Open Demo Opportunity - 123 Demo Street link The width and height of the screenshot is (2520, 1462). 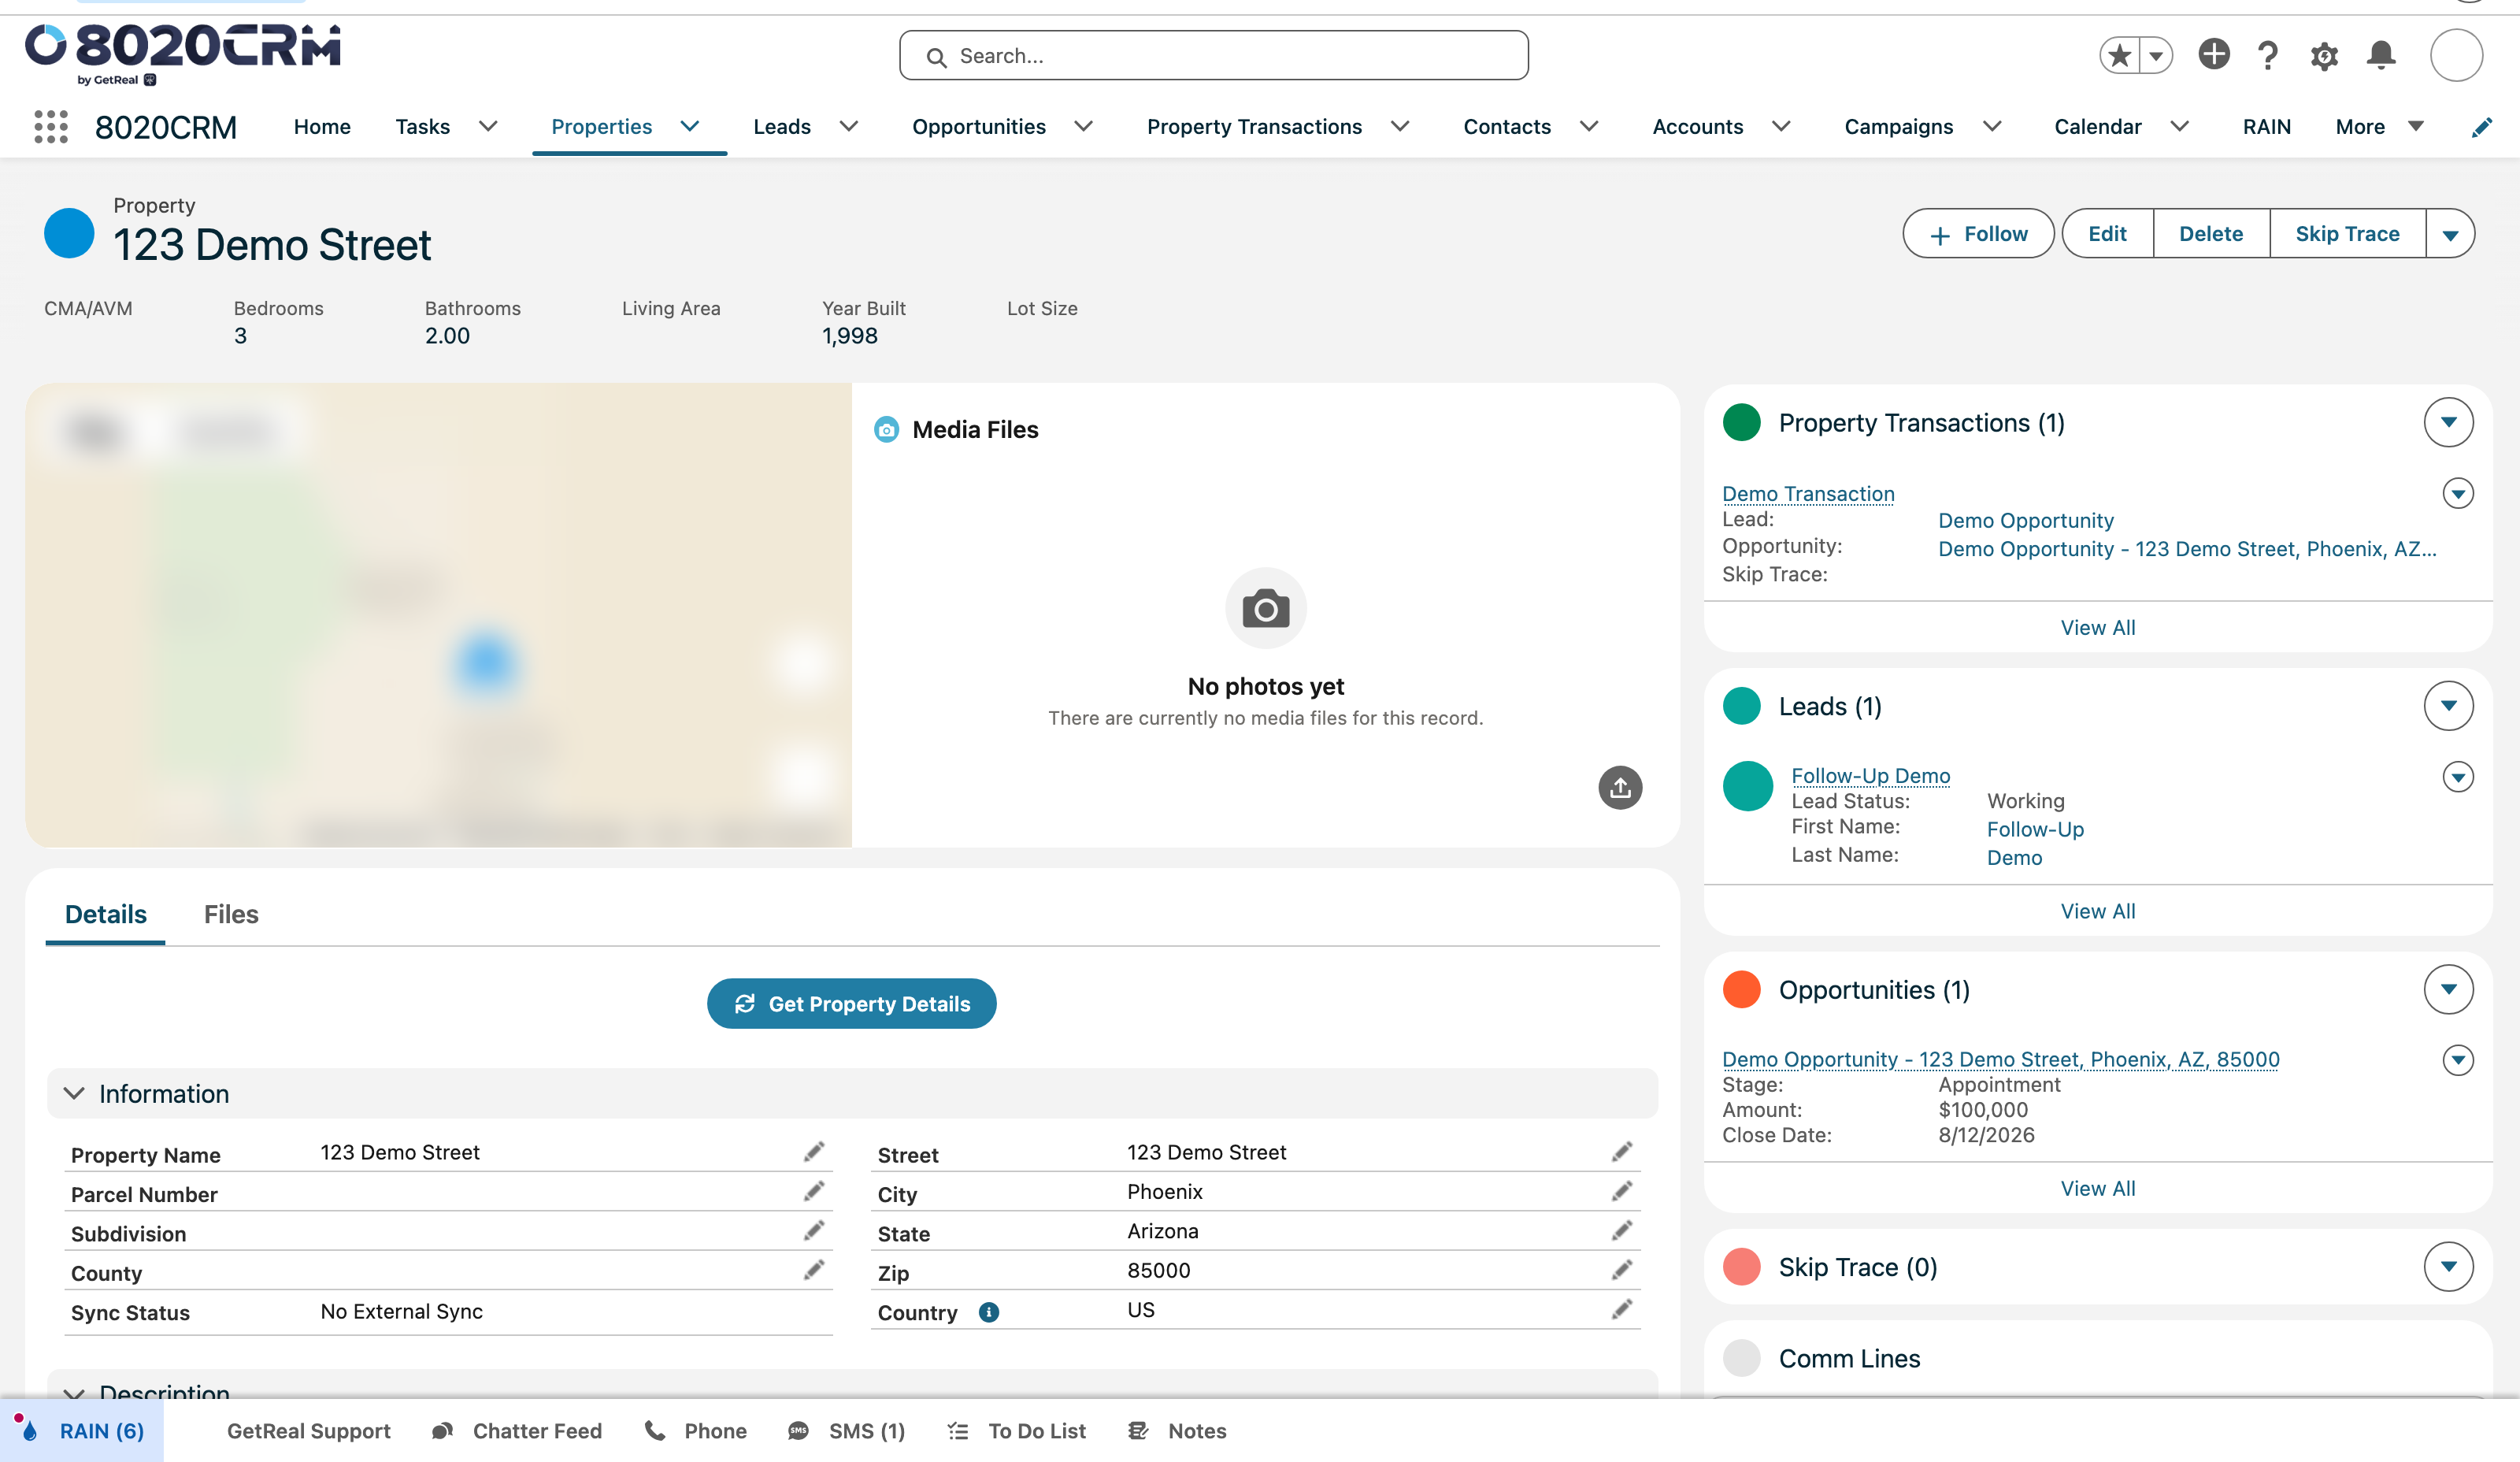[x=2000, y=1059]
